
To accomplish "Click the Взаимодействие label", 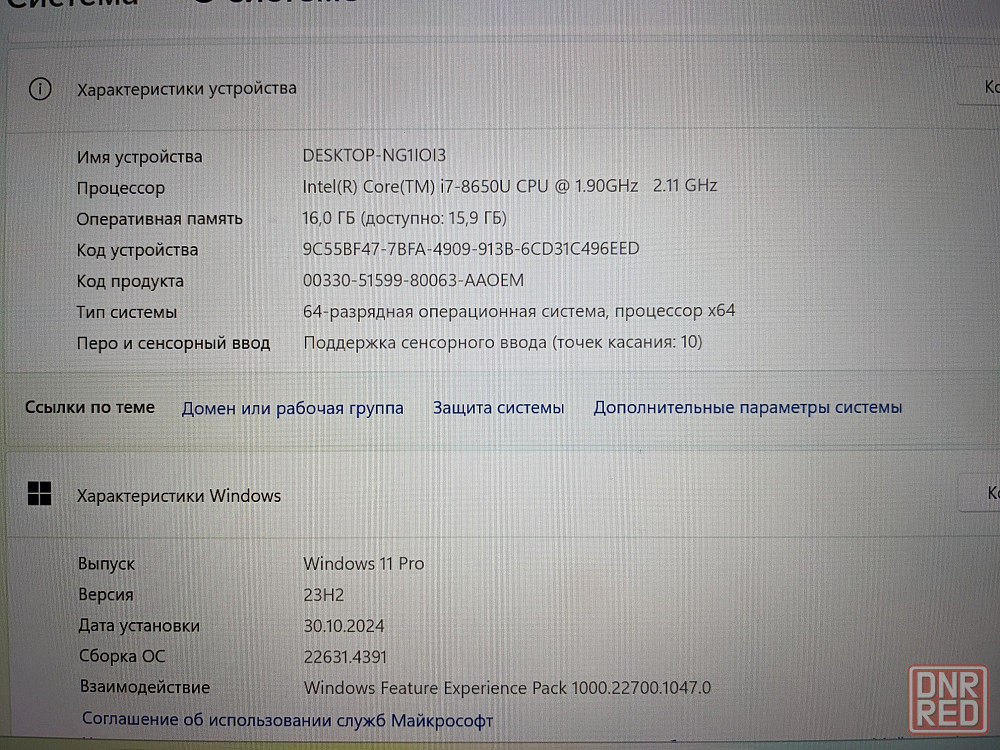I will (x=145, y=688).
